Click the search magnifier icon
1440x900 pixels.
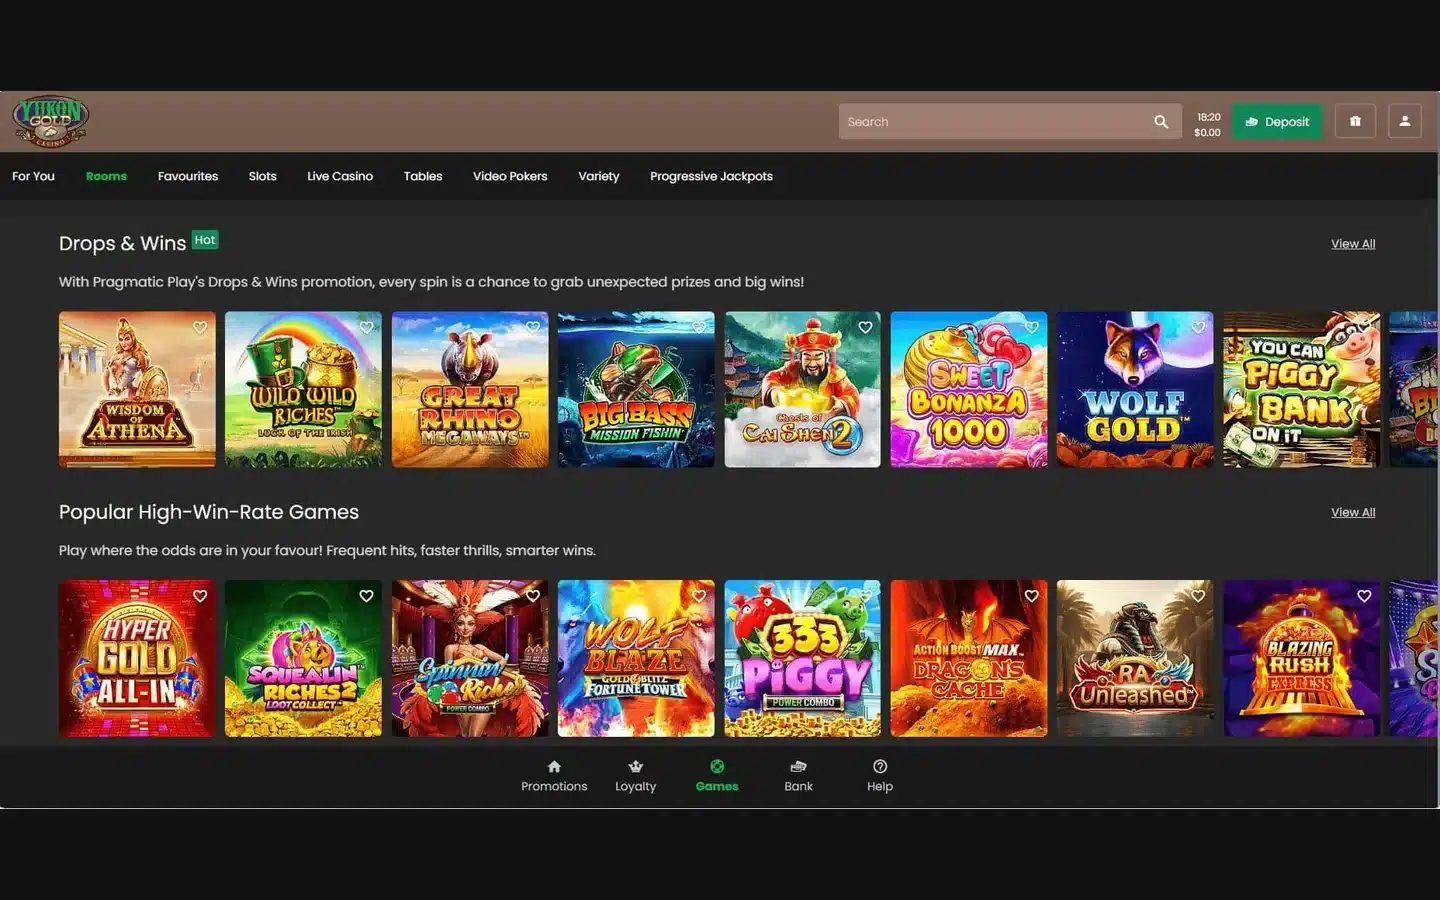pyautogui.click(x=1161, y=122)
